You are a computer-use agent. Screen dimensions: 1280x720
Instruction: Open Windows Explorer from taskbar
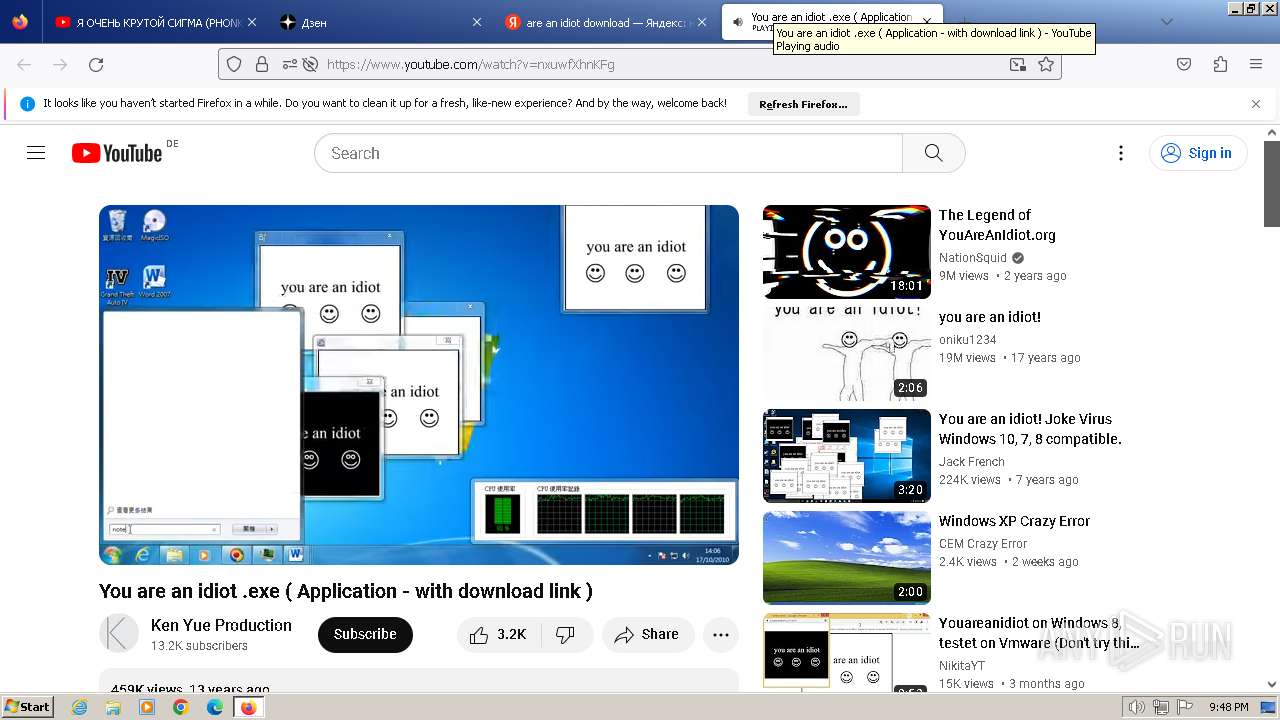[113, 707]
